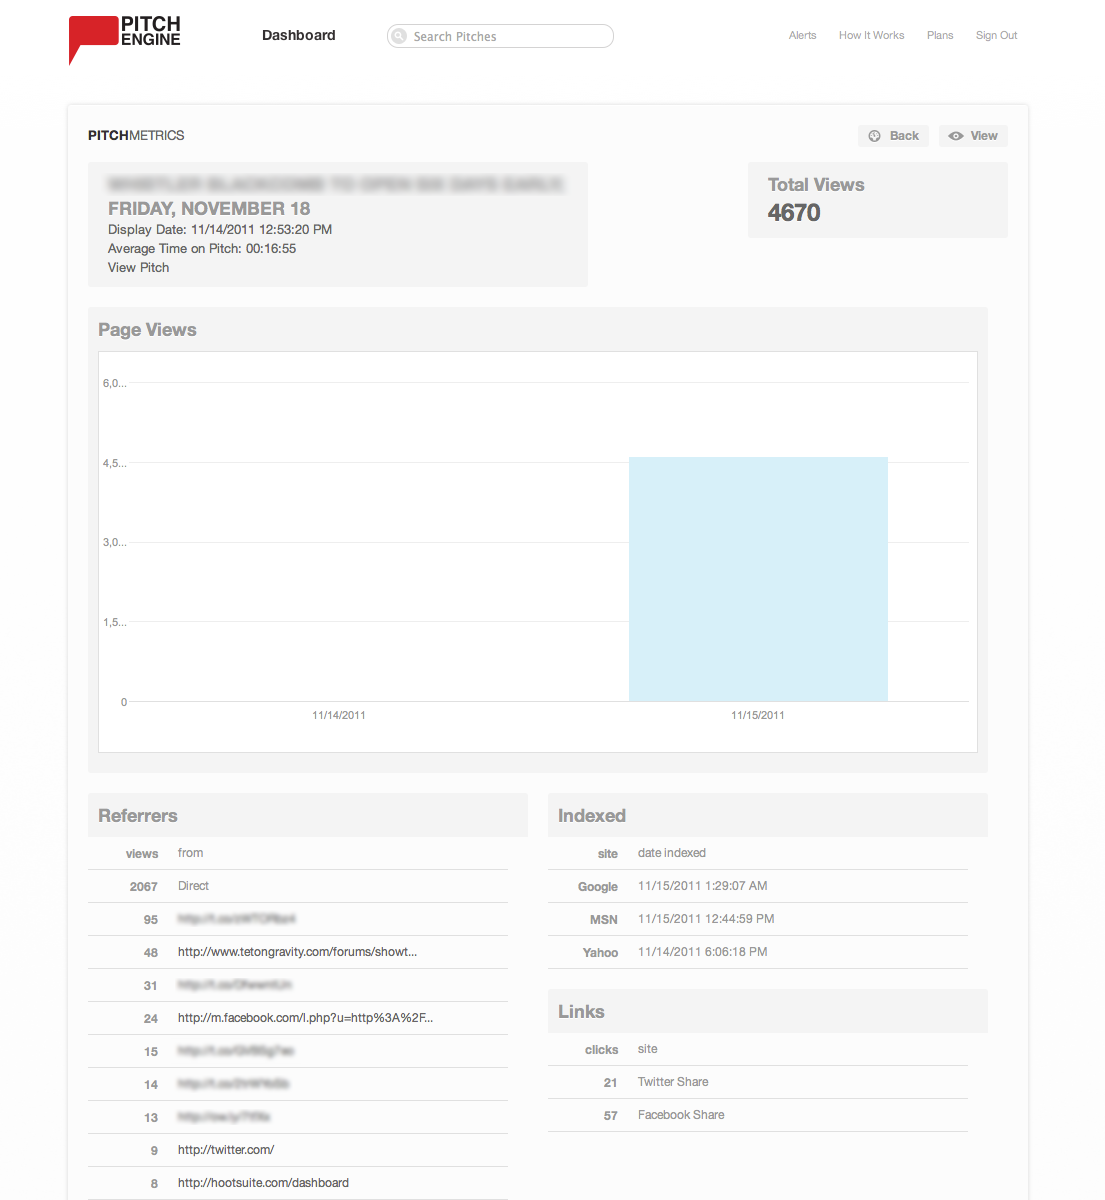Click the eye icon on View button
The height and width of the screenshot is (1200, 1105).
point(956,136)
